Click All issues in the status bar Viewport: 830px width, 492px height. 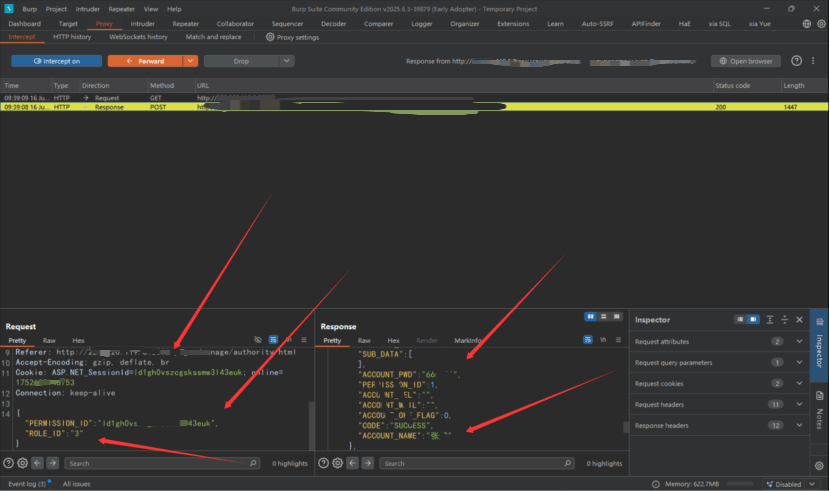point(76,484)
